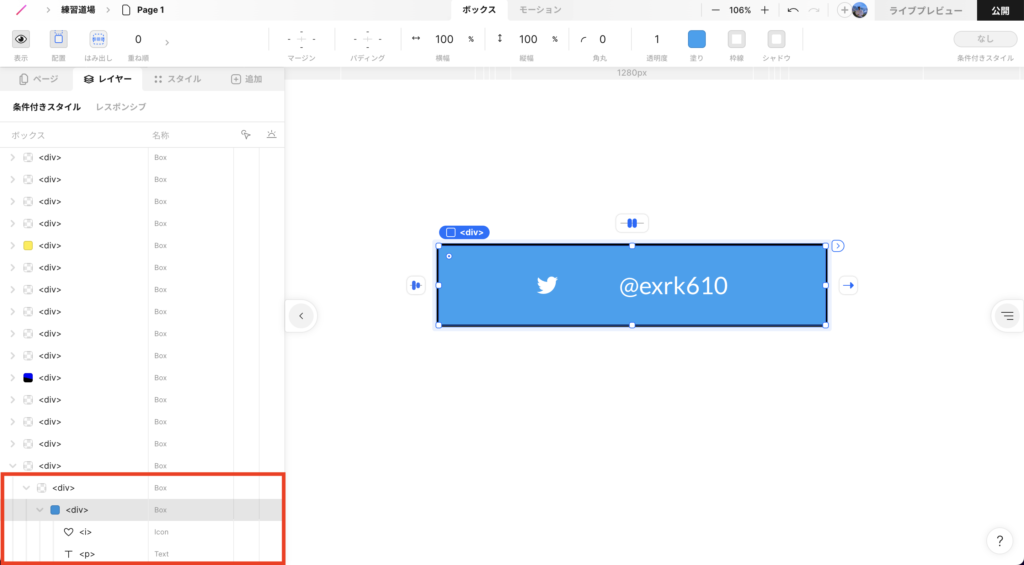The width and height of the screenshot is (1024, 565).
Task: Open the ページ panel tab
Action: [39, 79]
